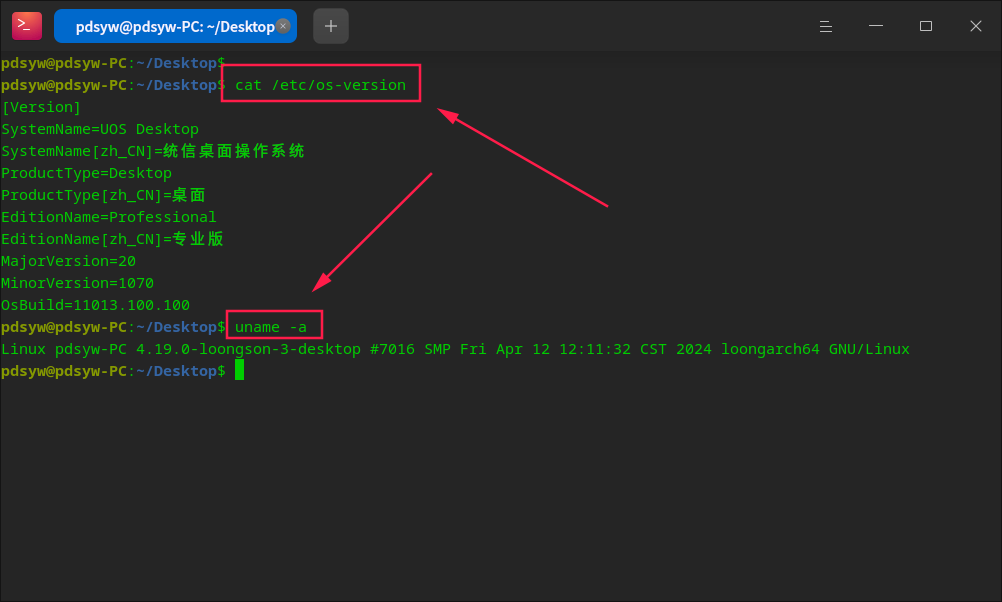Click the 'ProductType=Desktop' line
Screen dimensions: 1002x602
coord(86,173)
